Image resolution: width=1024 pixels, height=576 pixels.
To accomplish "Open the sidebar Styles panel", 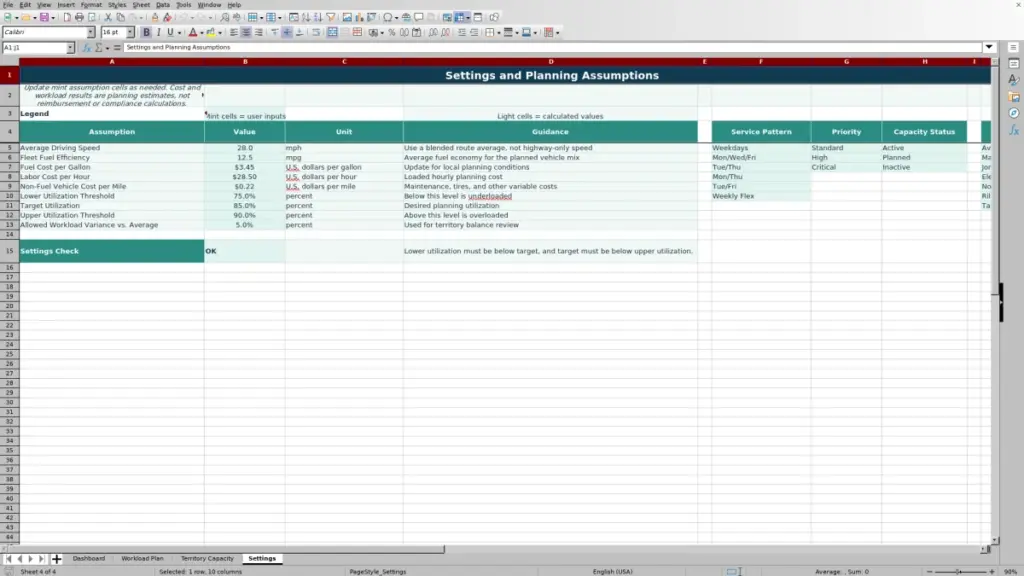I will coord(1014,80).
